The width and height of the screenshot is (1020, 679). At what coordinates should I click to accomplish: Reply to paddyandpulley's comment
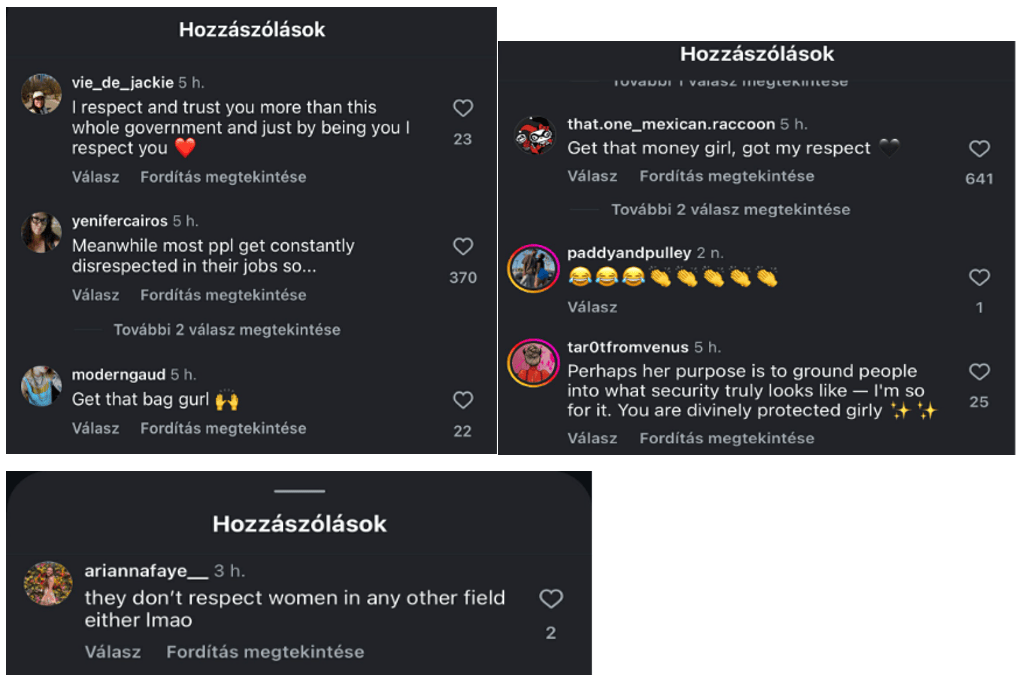click(592, 307)
